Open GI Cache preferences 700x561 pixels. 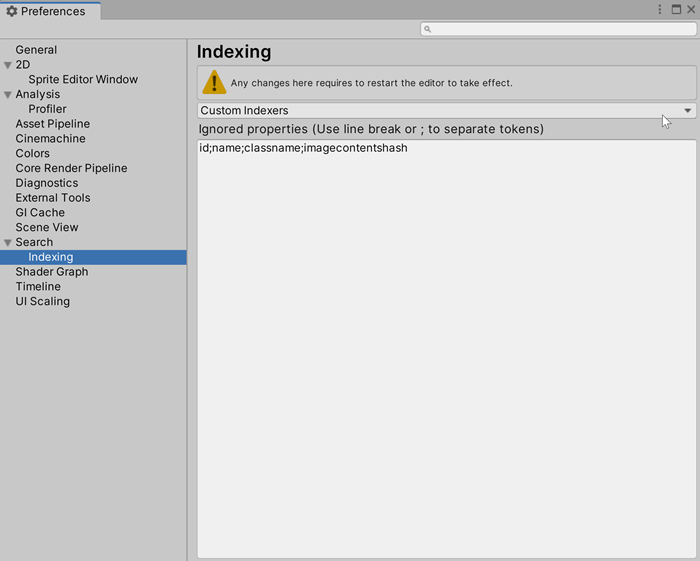pyautogui.click(x=40, y=212)
